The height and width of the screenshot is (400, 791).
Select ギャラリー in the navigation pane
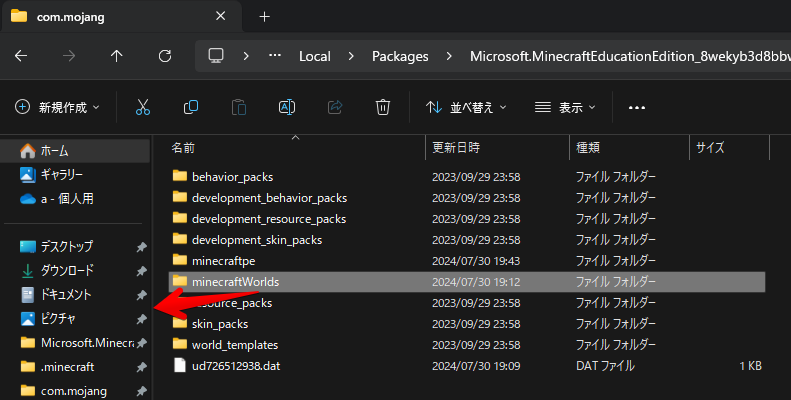pos(61,174)
